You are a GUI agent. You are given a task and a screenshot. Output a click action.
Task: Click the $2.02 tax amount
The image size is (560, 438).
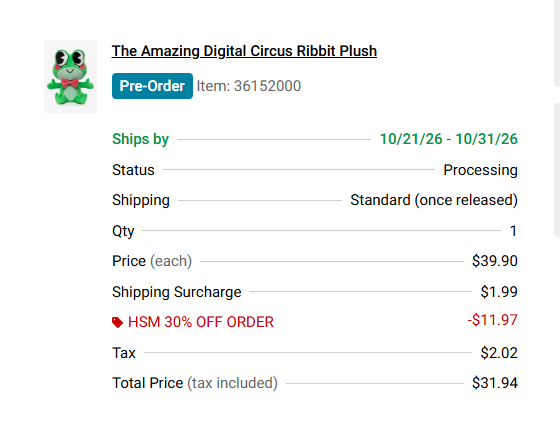tap(499, 353)
